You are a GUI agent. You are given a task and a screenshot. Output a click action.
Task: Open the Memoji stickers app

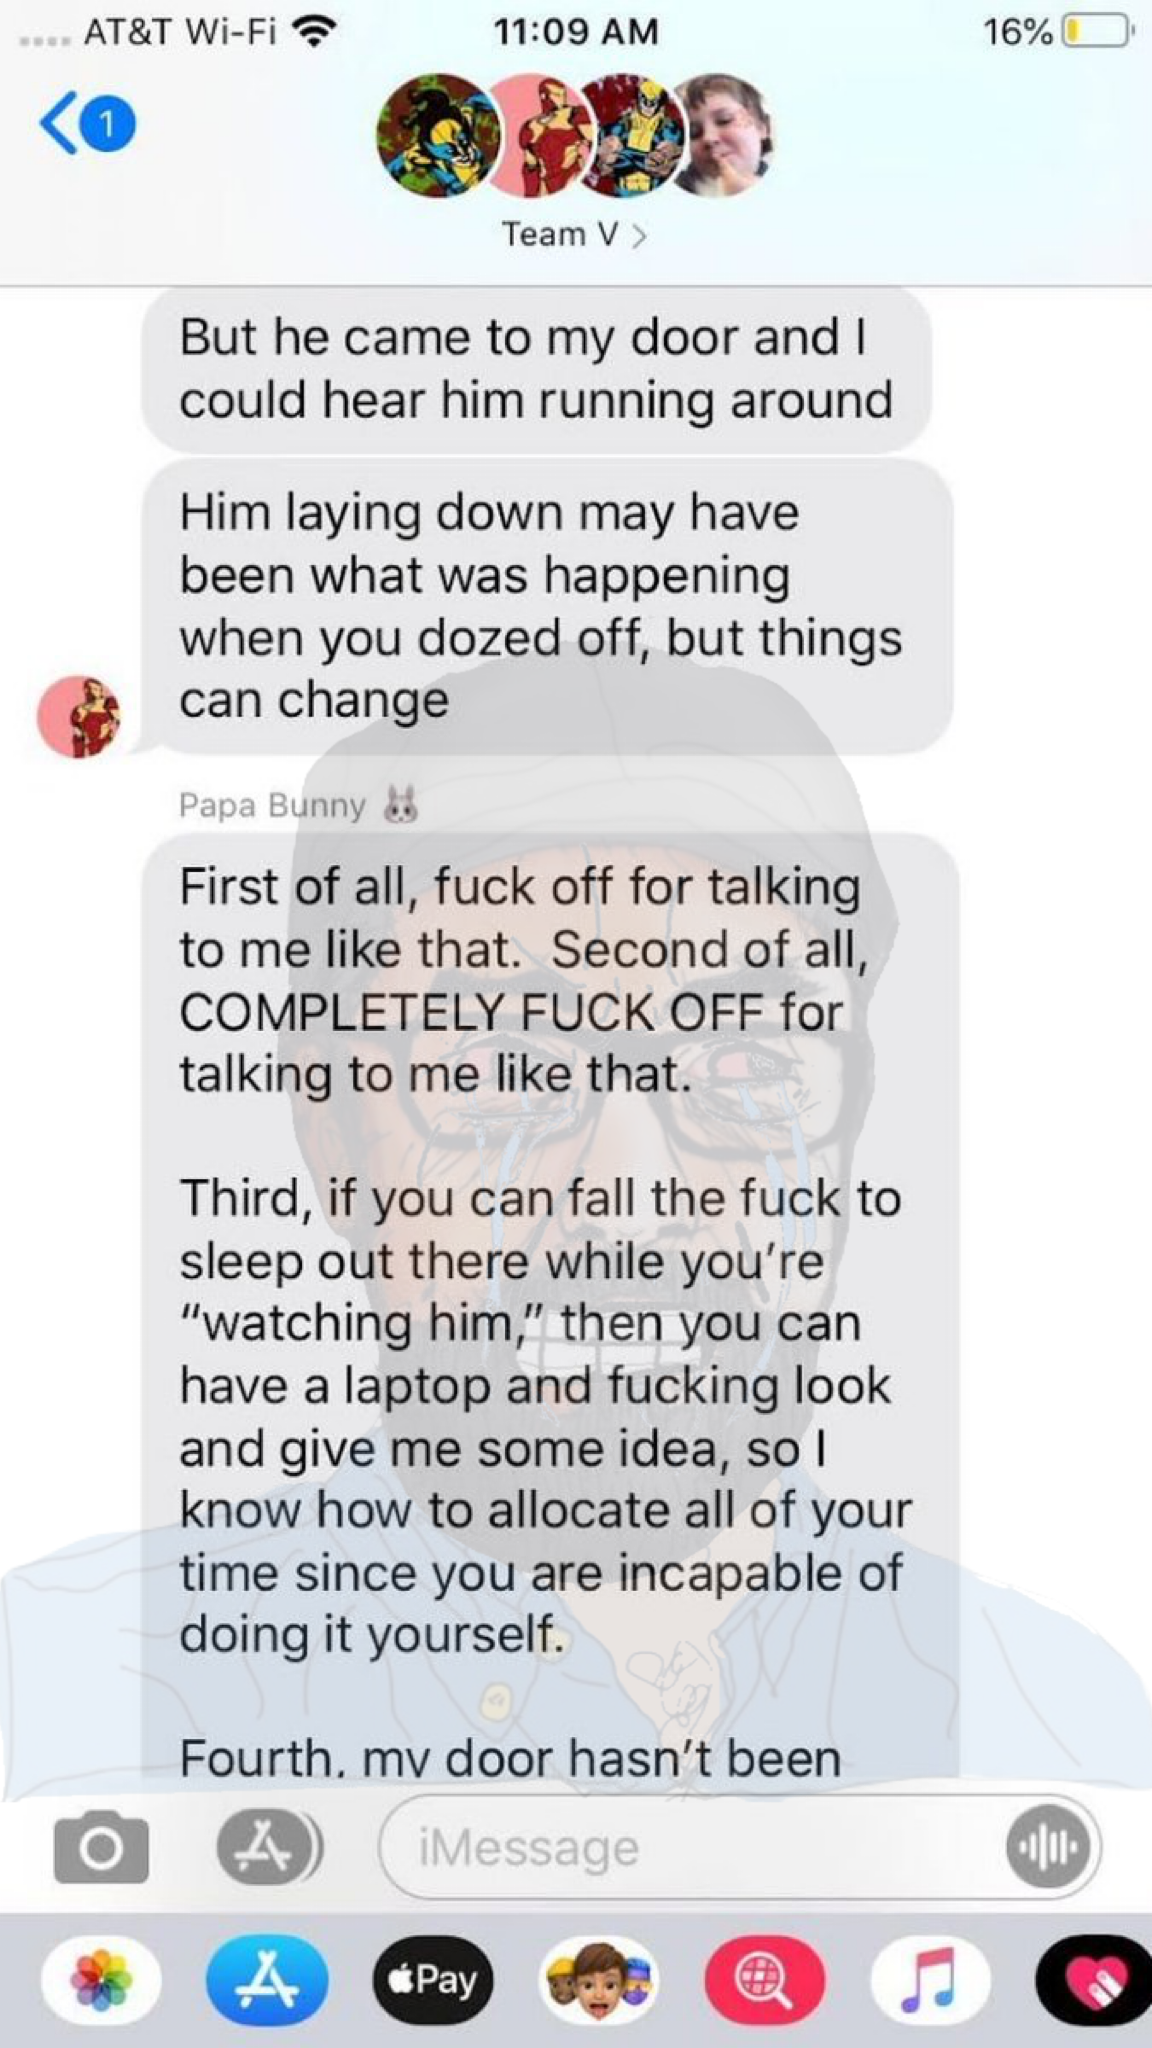pos(599,1980)
